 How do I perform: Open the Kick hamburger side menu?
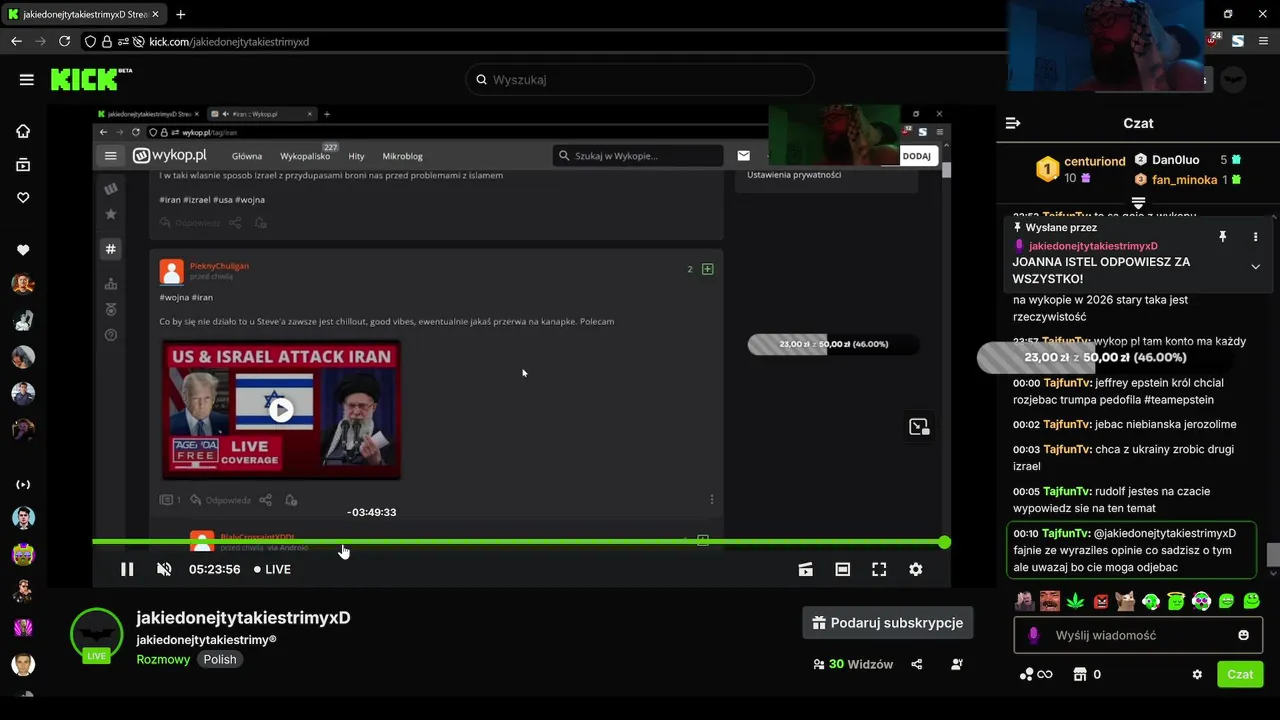pyautogui.click(x=27, y=80)
